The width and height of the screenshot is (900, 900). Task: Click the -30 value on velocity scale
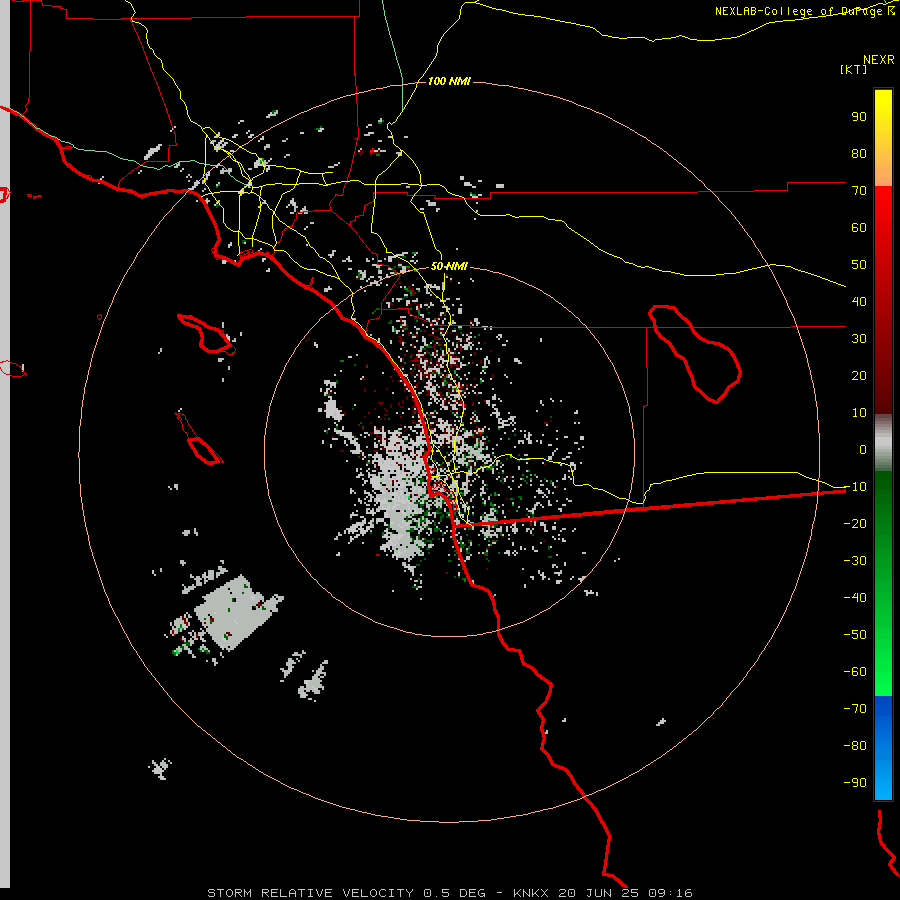[x=855, y=561]
